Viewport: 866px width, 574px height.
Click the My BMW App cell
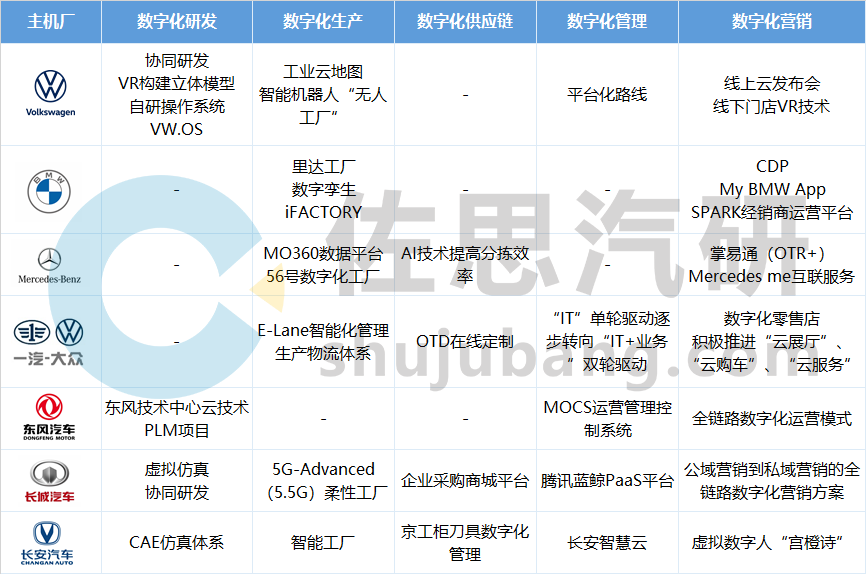[772, 189]
